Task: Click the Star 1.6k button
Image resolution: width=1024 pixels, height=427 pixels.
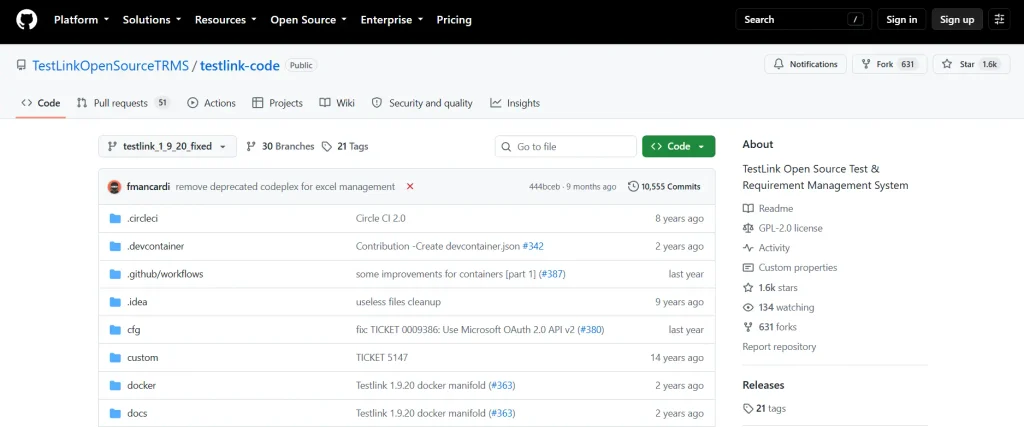Action: (970, 64)
